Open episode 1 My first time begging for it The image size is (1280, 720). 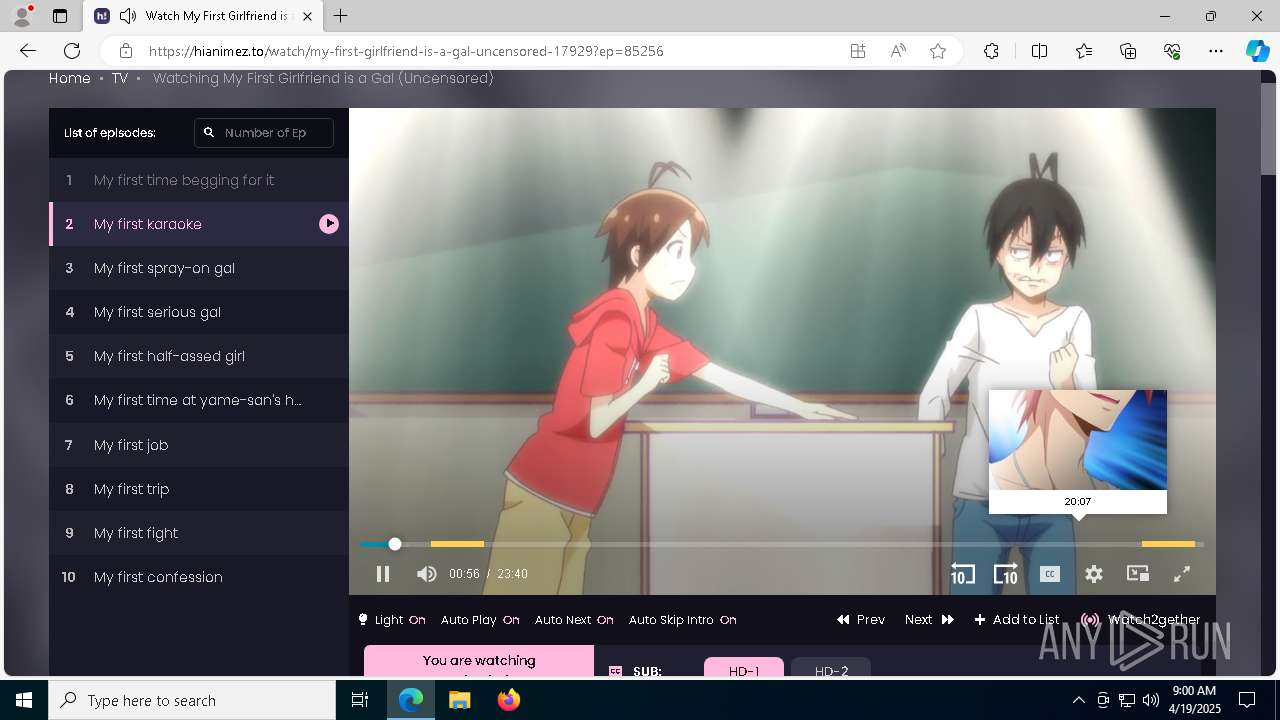(x=199, y=180)
